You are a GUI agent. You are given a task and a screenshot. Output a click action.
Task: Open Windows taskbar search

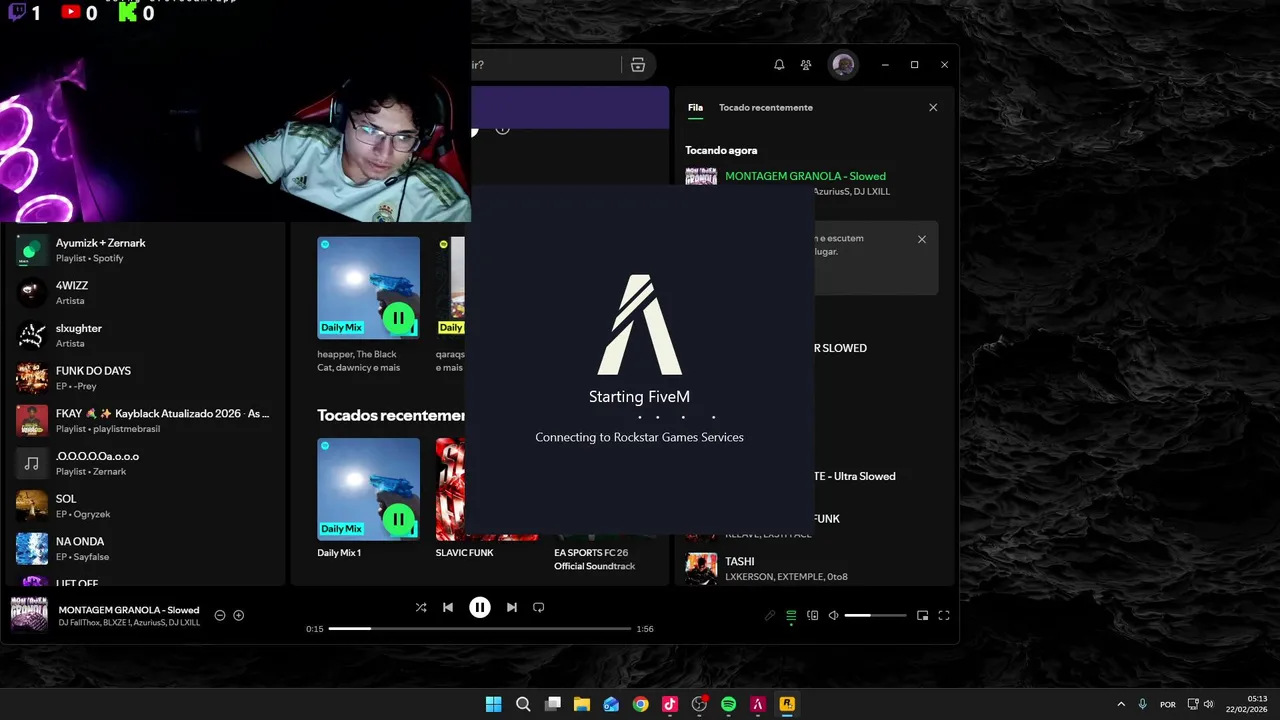[x=523, y=704]
